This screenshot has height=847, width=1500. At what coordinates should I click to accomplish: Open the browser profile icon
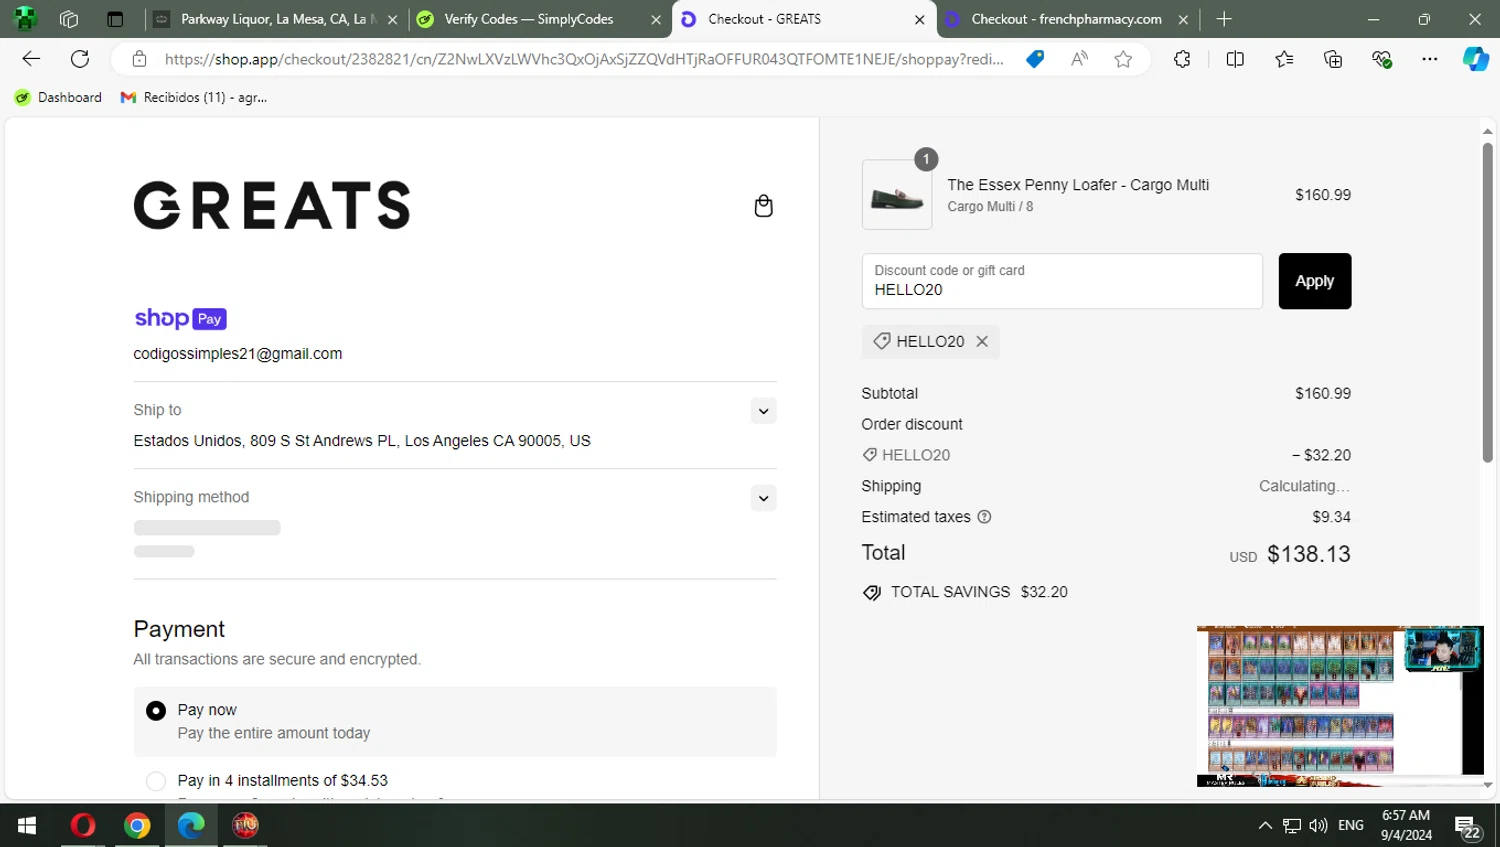(x=25, y=19)
